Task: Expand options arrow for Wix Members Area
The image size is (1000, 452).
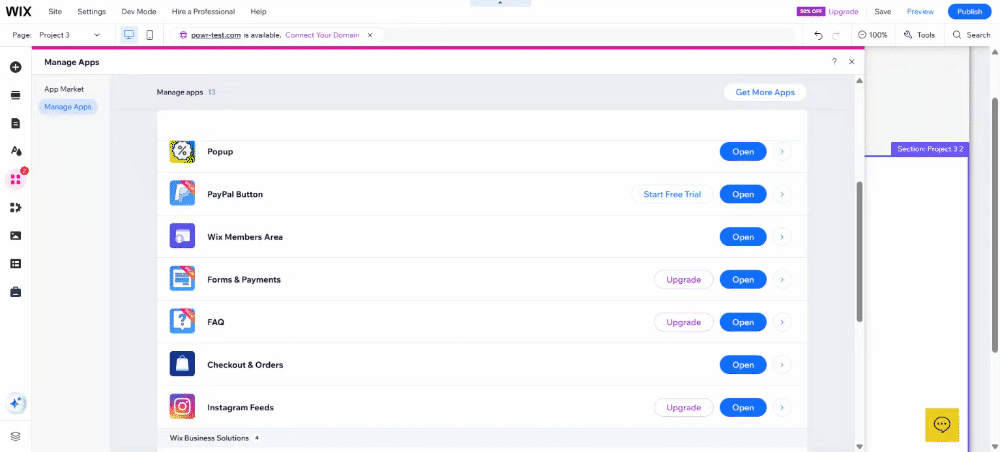Action: 783,237
